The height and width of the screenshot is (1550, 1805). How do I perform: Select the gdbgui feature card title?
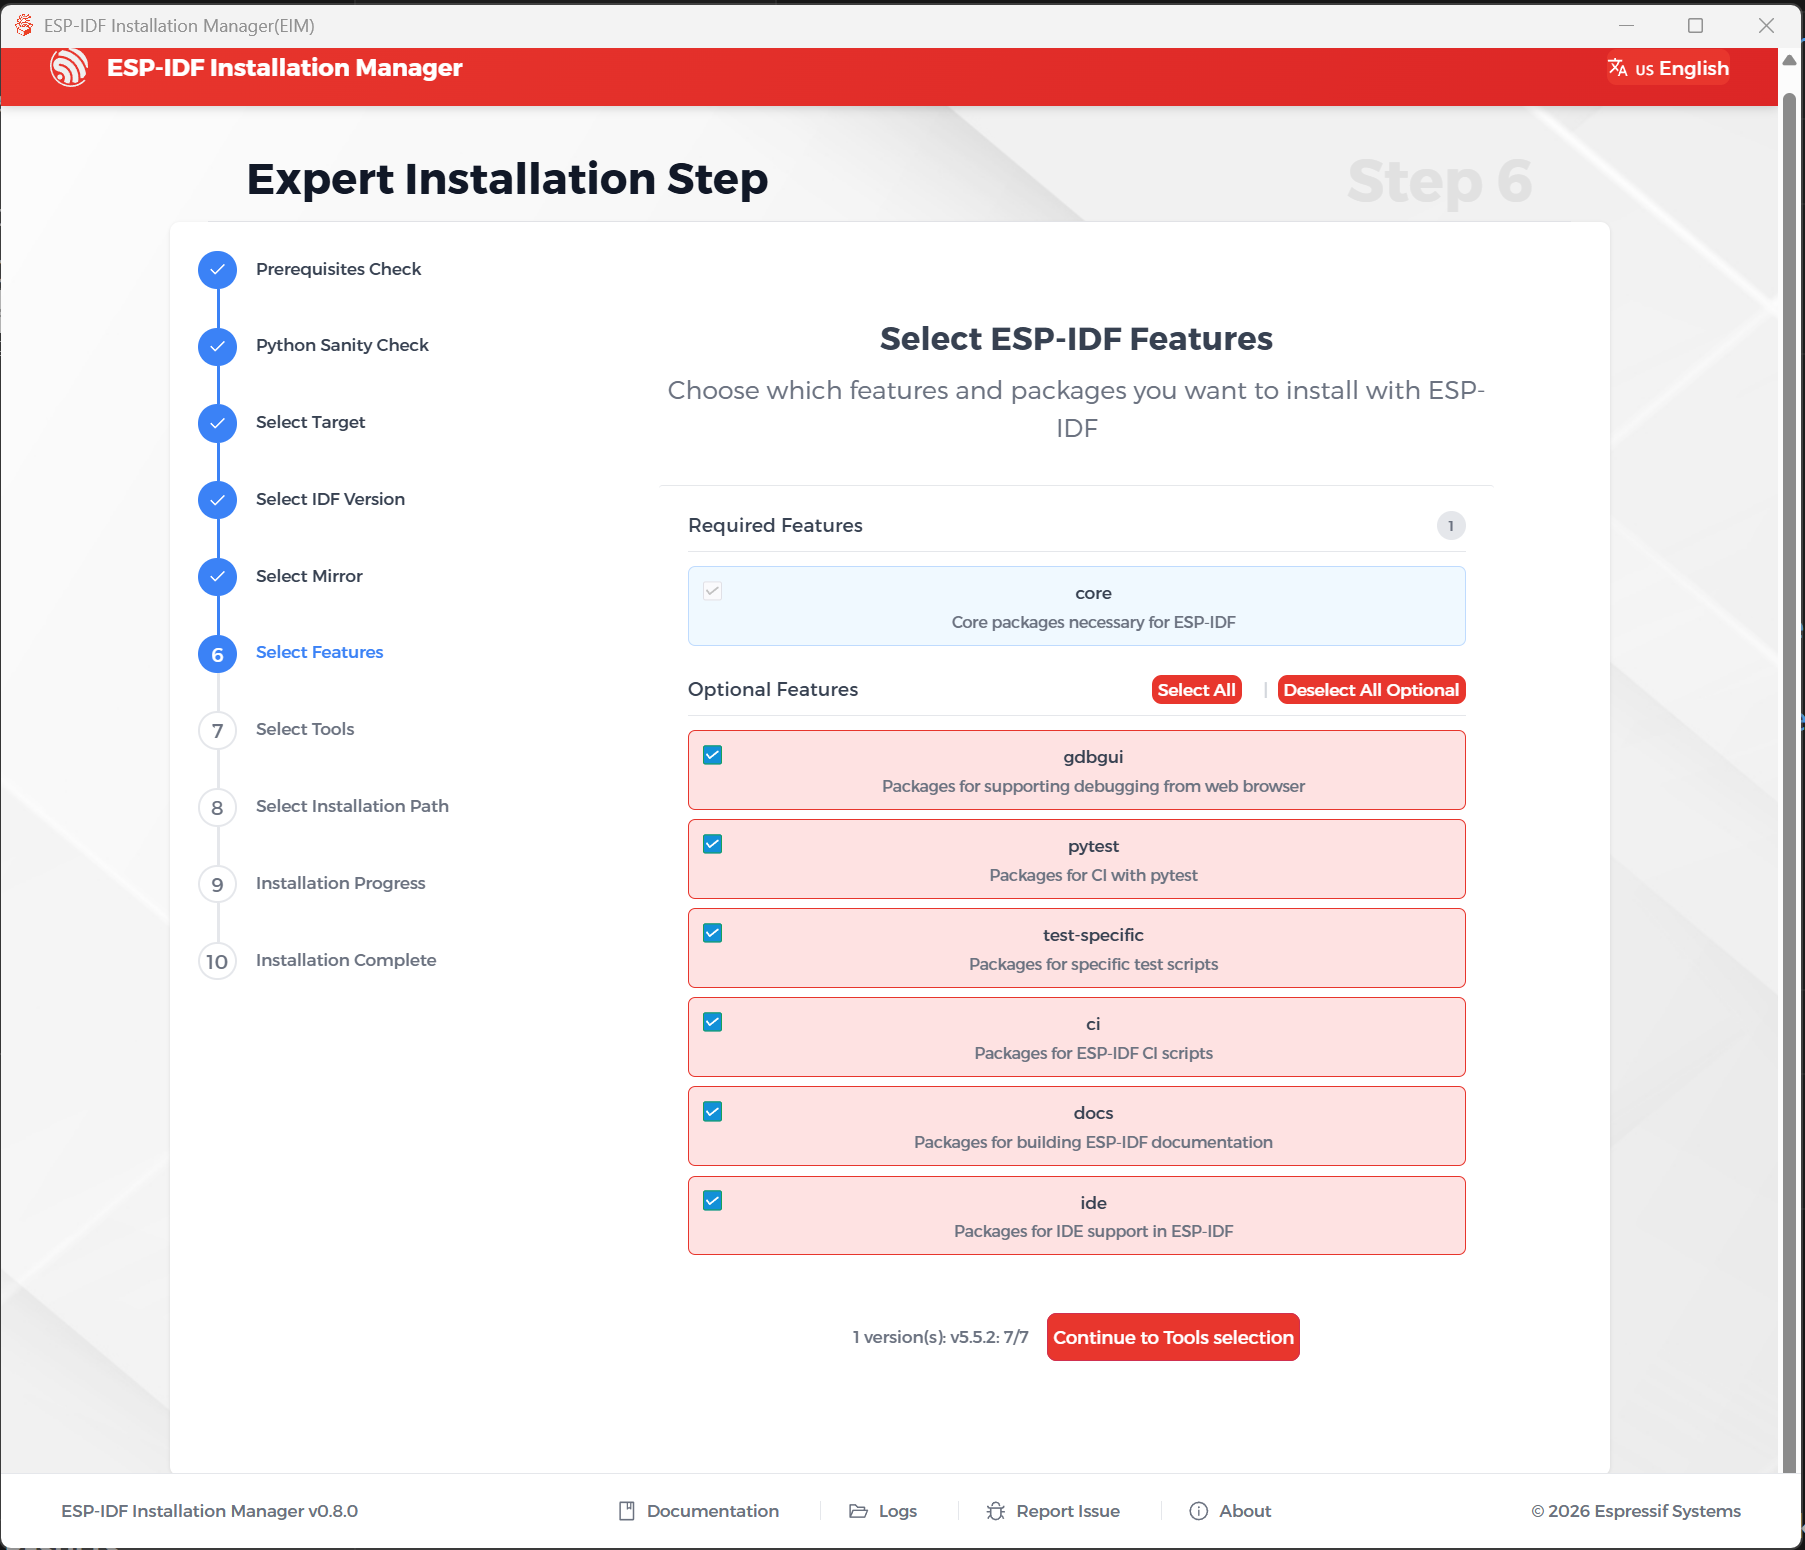click(1093, 757)
